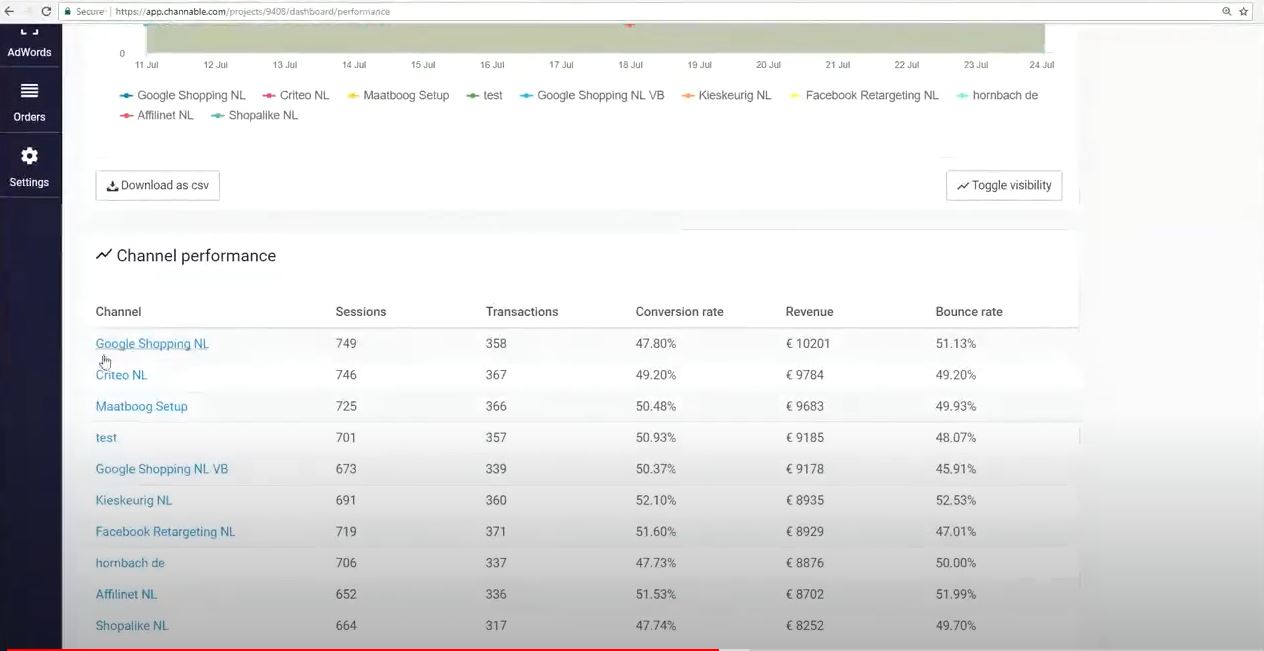The image size is (1264, 651).
Task: Click Toggle visibility button
Action: pos(1004,185)
